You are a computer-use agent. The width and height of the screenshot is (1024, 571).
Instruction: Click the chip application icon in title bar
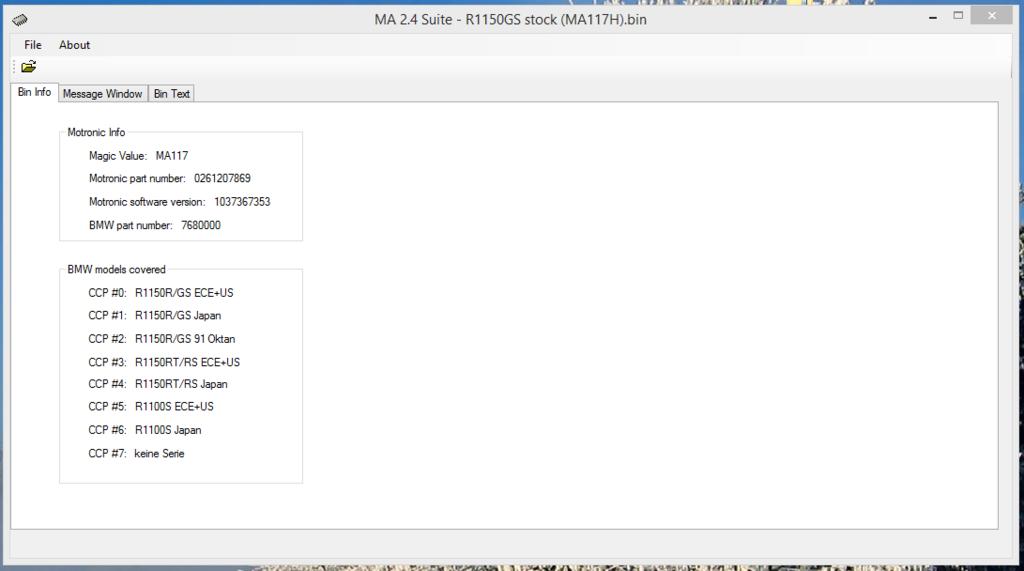pos(20,19)
